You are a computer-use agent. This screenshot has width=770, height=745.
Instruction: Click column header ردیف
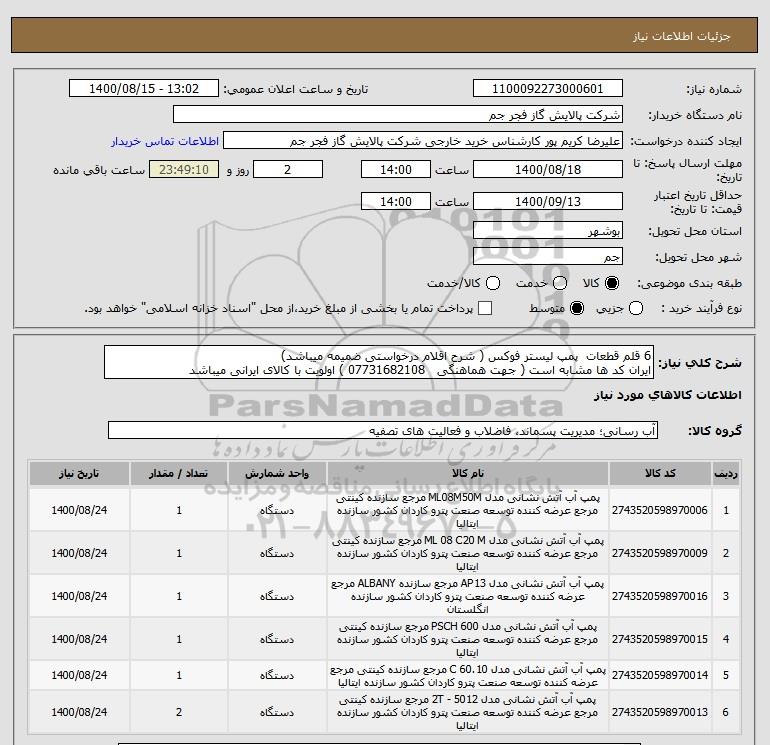[726, 473]
